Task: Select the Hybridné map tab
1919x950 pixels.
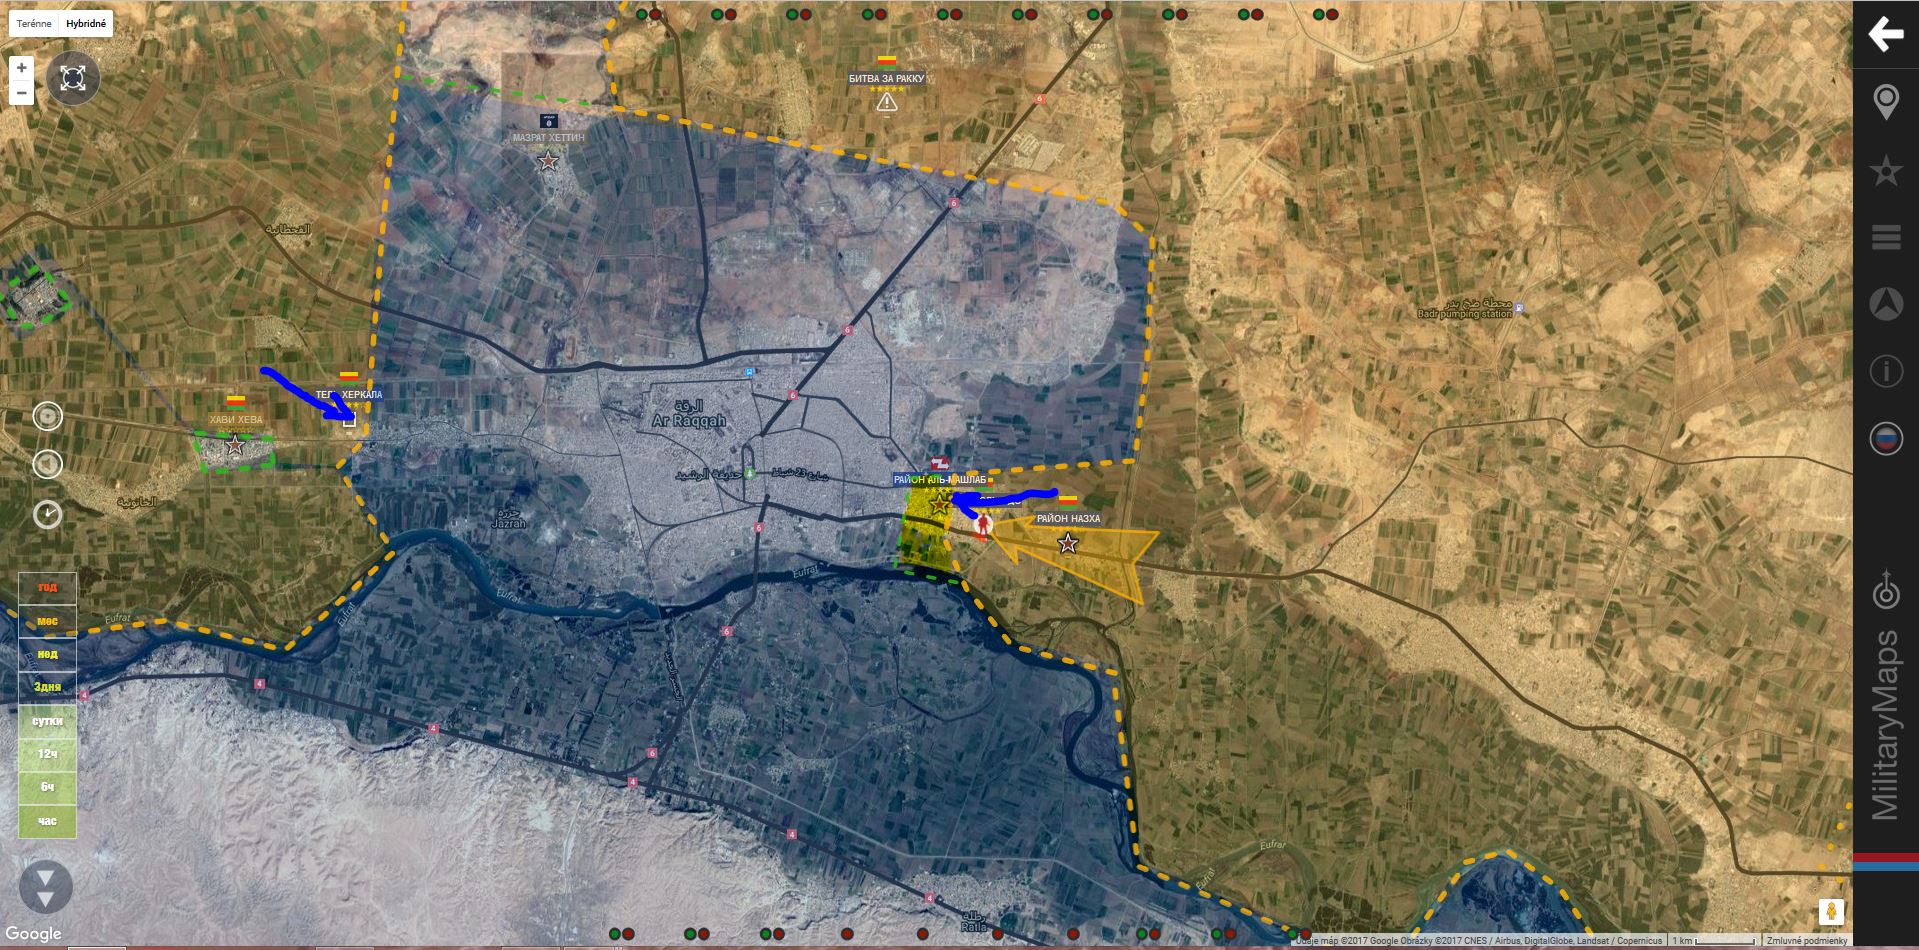Action: point(85,23)
